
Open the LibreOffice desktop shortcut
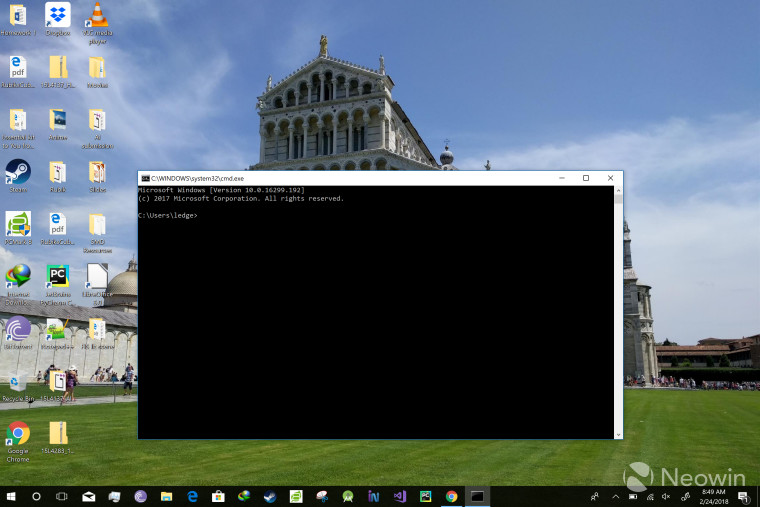point(97,285)
